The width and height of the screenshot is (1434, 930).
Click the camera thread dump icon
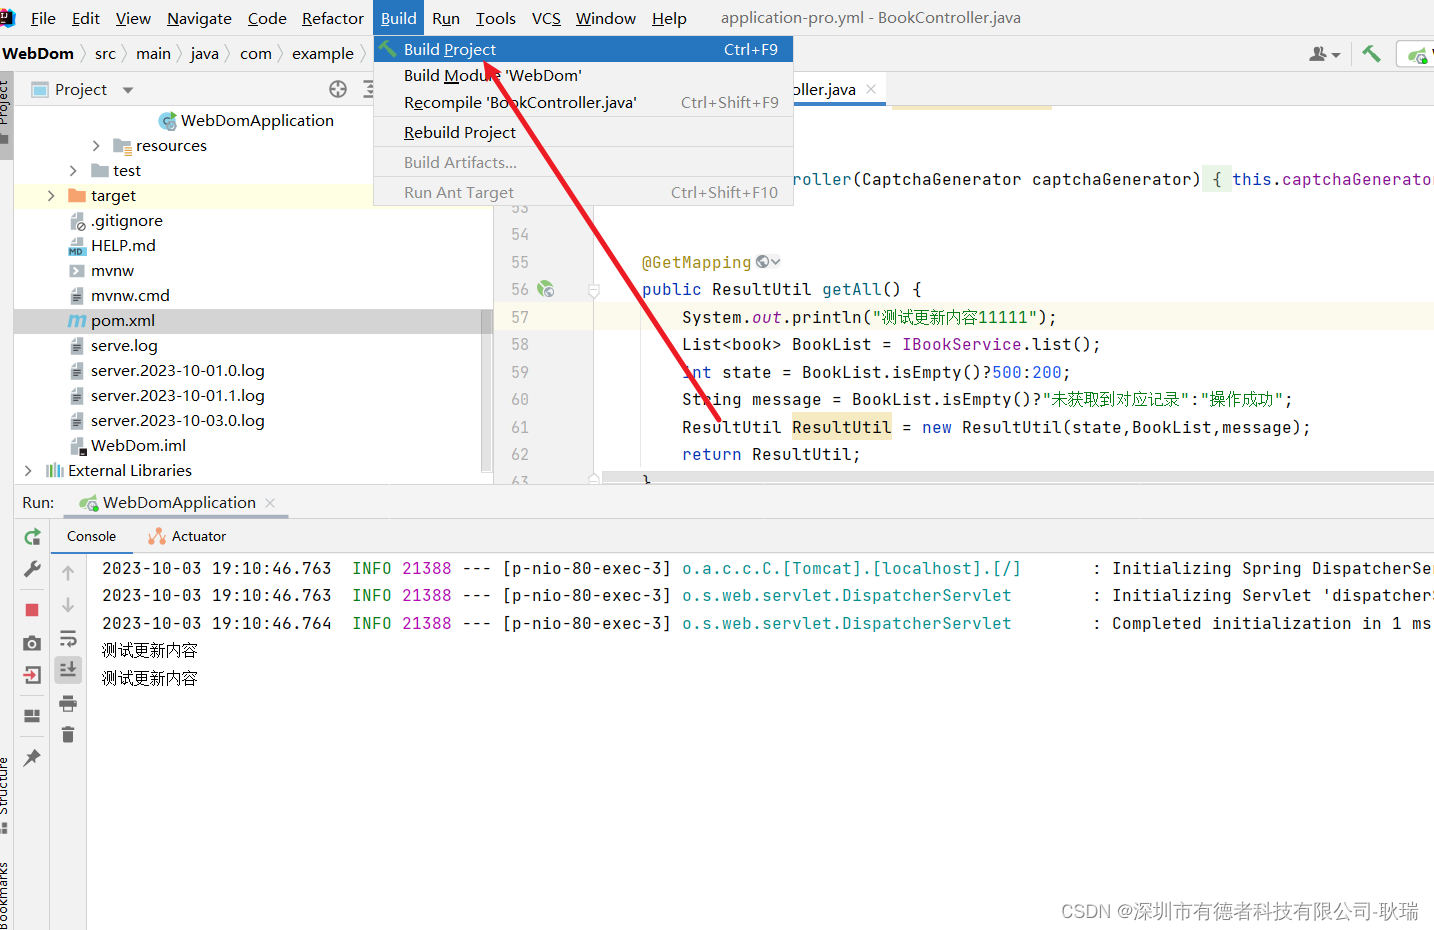pyautogui.click(x=32, y=643)
